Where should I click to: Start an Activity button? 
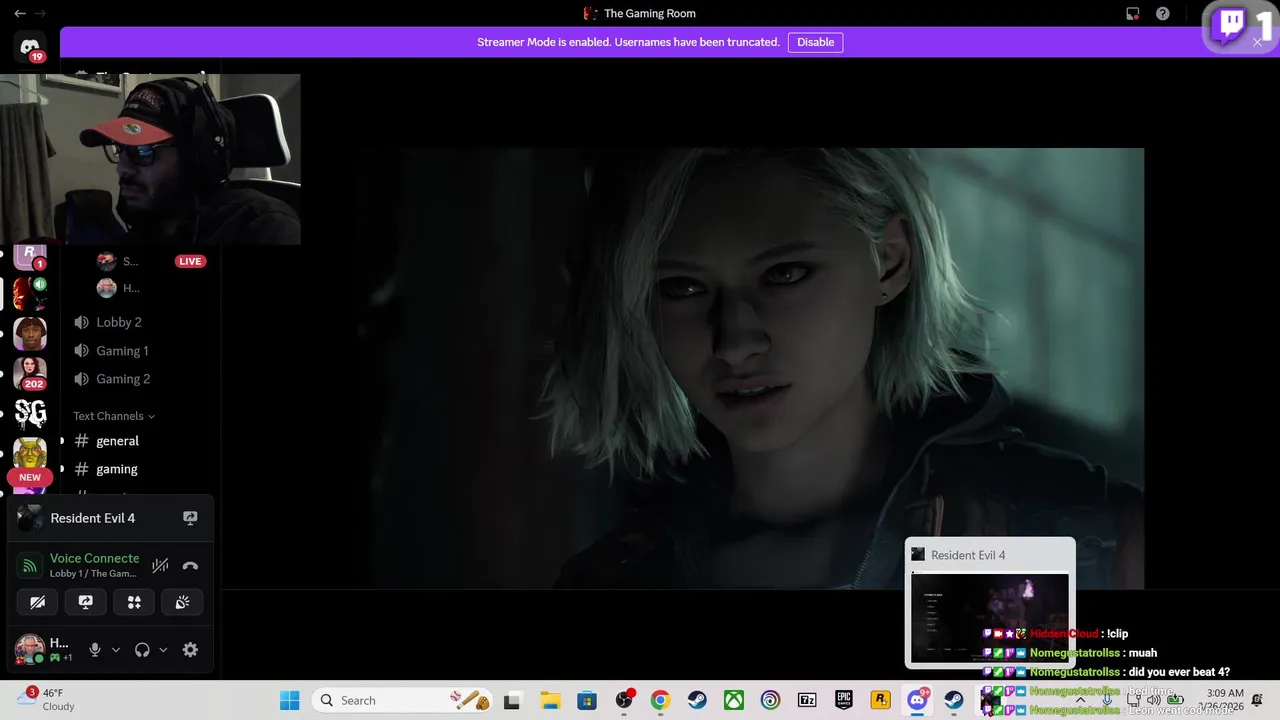[134, 602]
